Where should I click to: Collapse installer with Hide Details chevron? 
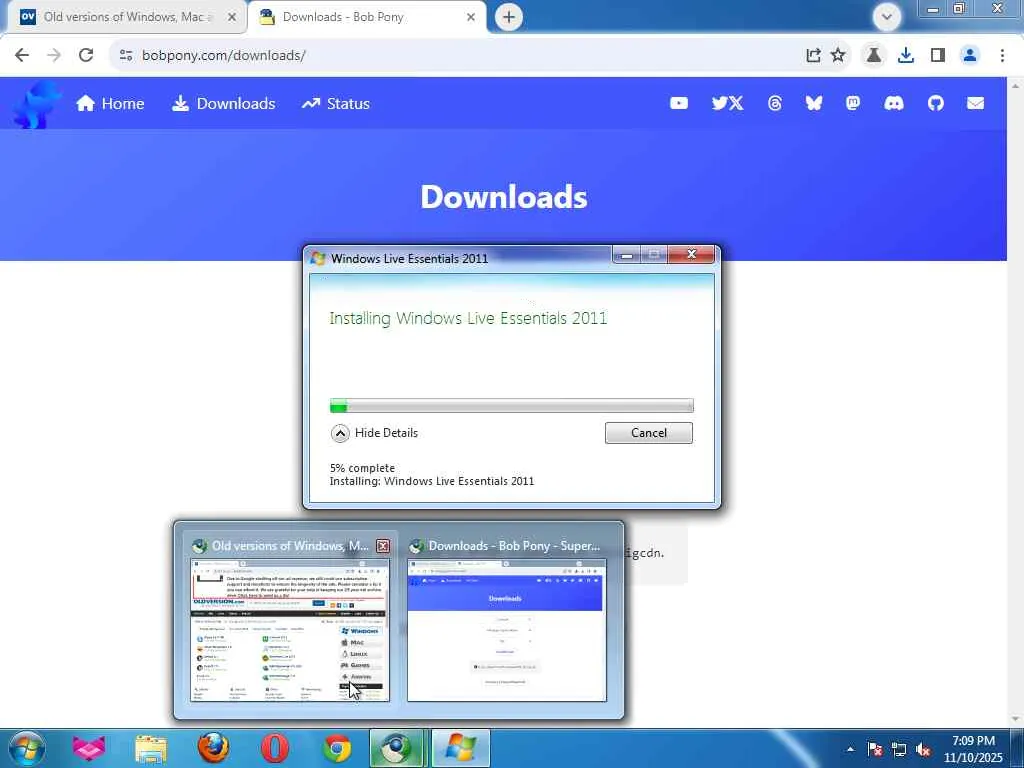pos(340,433)
